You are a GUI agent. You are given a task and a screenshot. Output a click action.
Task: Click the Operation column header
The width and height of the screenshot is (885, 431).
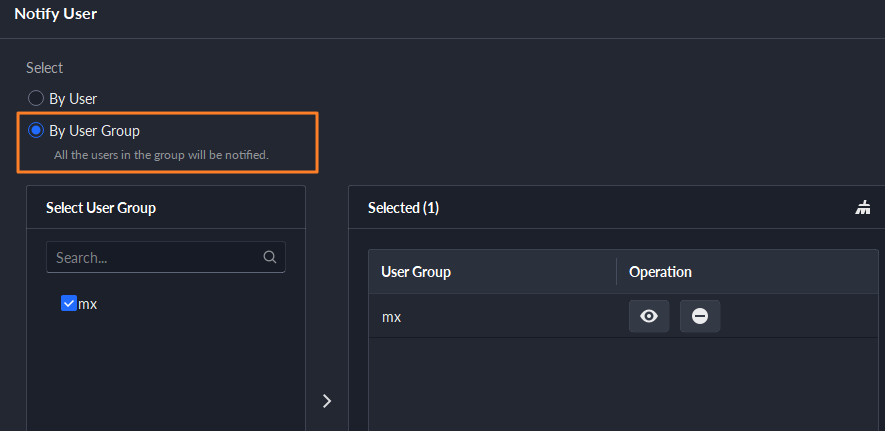click(660, 272)
